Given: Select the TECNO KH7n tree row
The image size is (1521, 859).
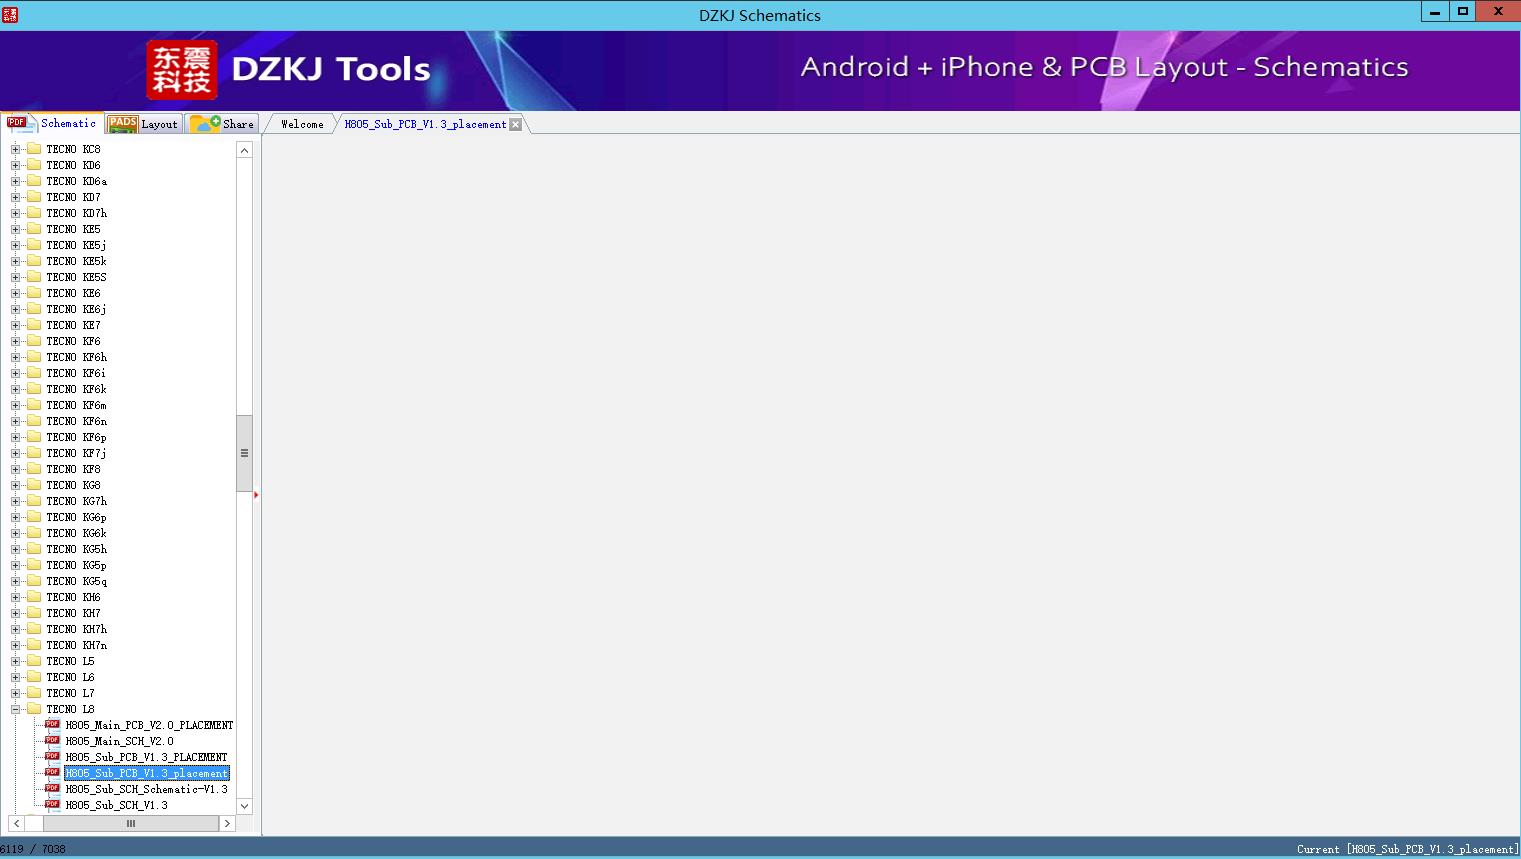Looking at the screenshot, I should pos(76,645).
